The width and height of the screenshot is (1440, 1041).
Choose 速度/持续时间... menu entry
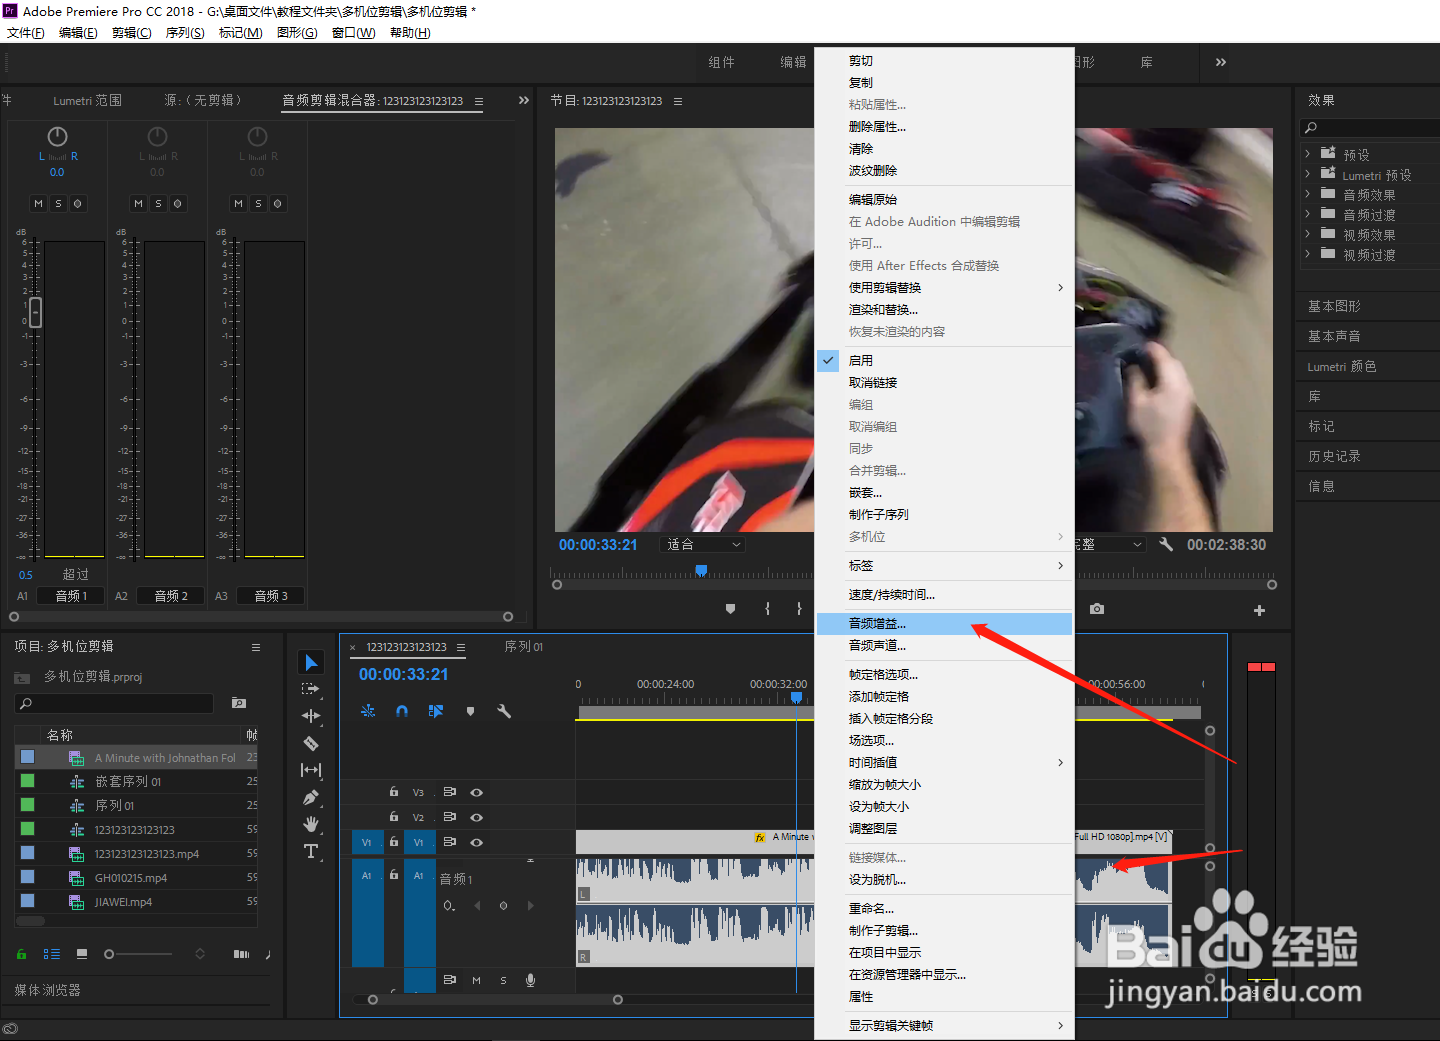click(x=944, y=594)
